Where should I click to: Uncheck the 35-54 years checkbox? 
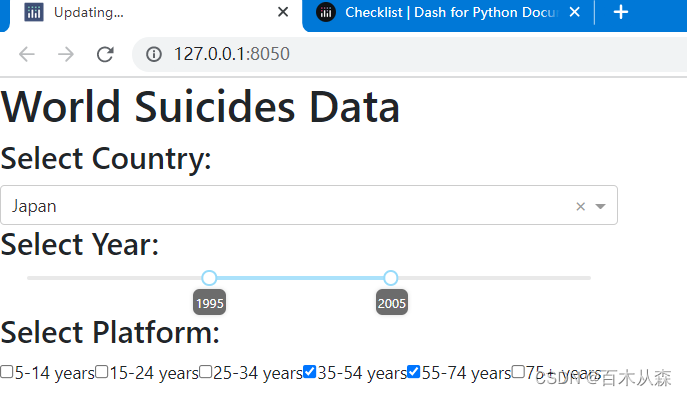coord(309,372)
